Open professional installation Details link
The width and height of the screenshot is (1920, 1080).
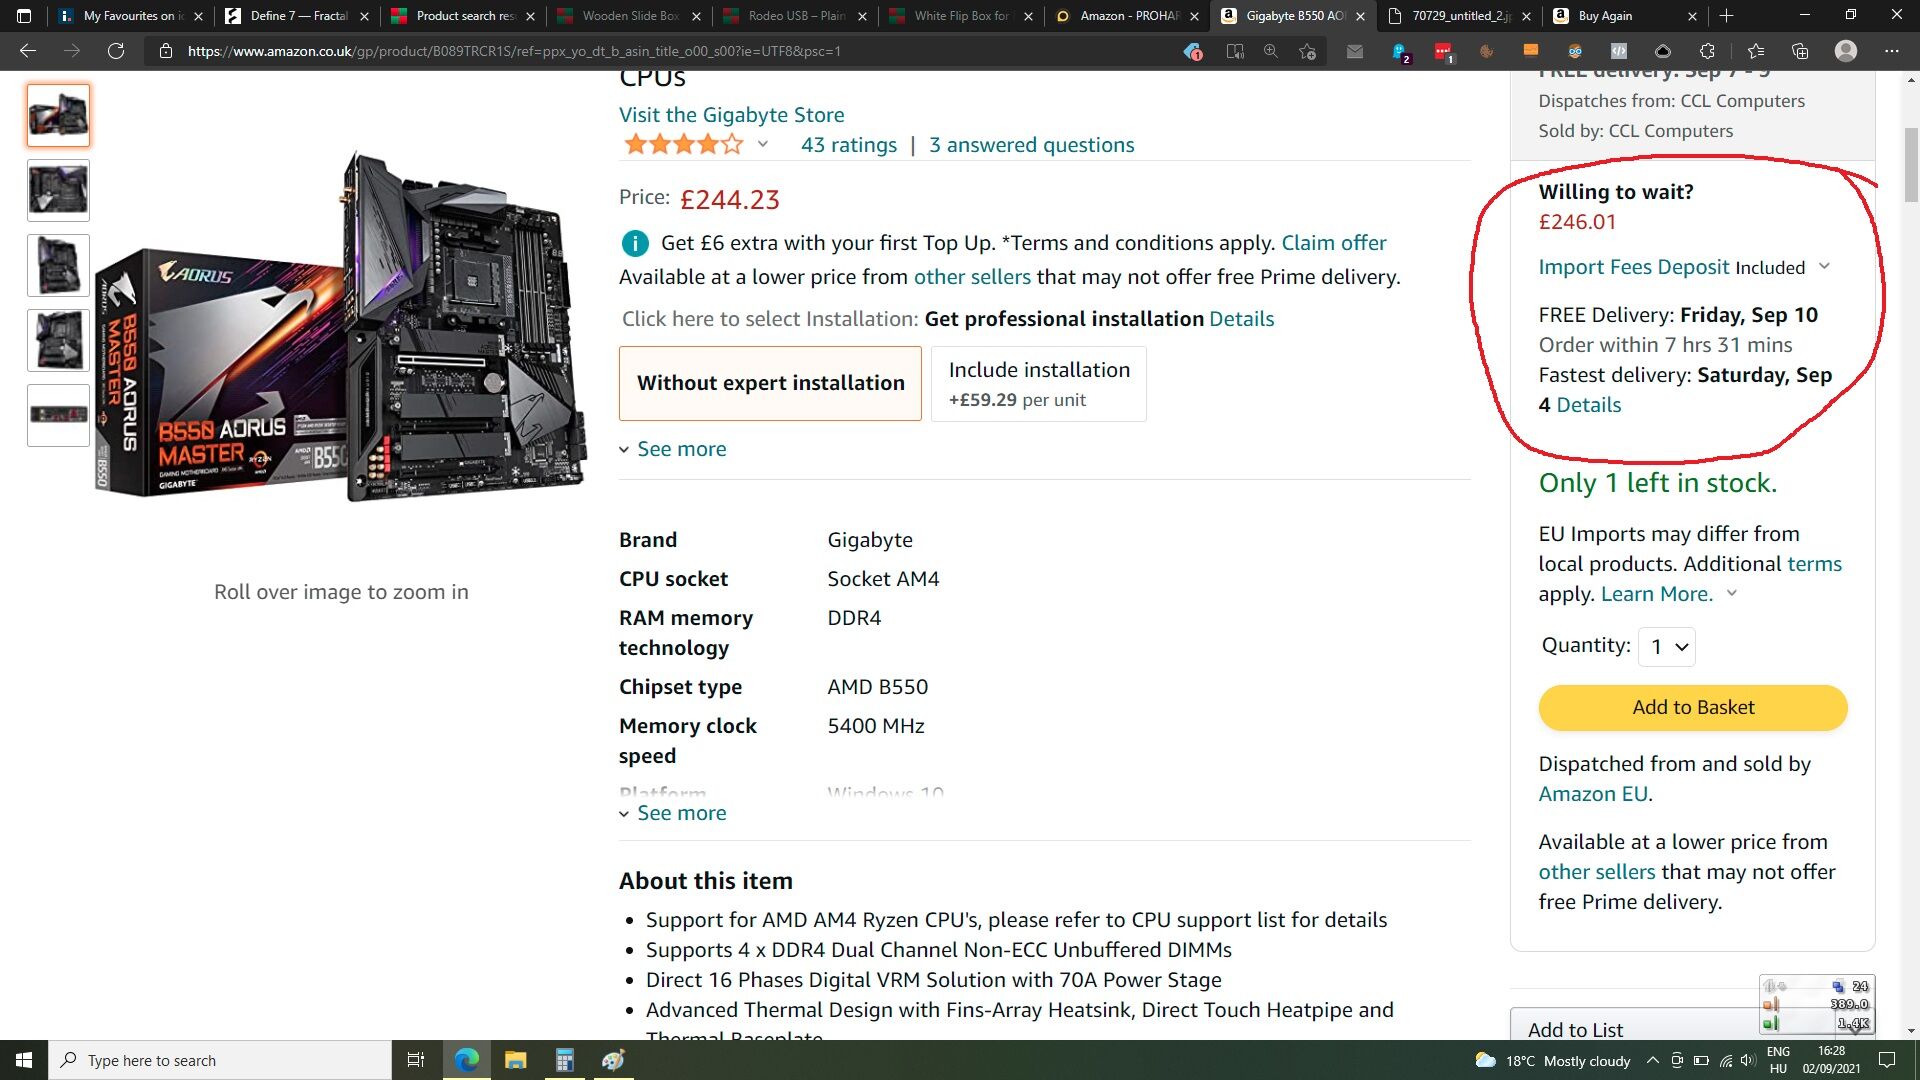pos(1241,319)
